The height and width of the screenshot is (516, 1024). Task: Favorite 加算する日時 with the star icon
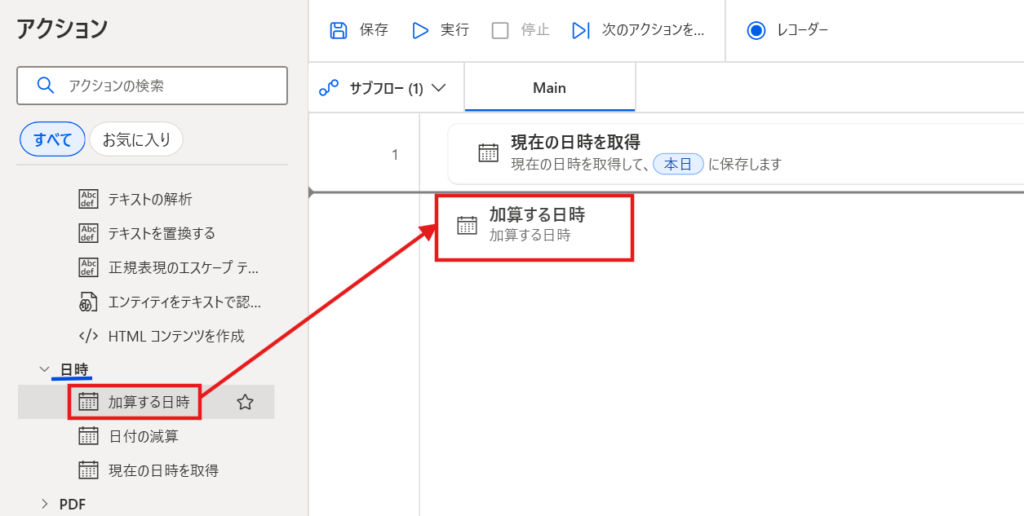coord(245,402)
